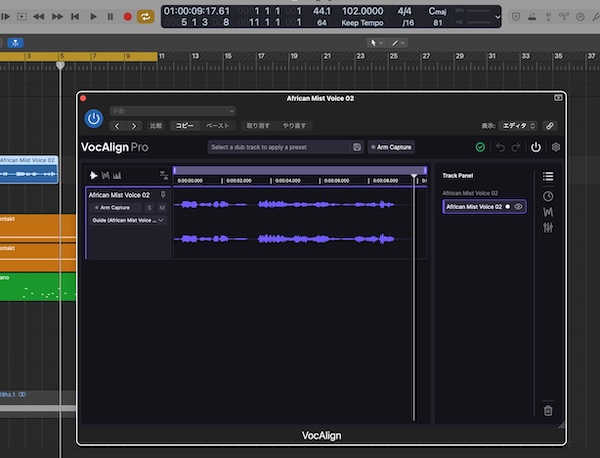Go to next plugin preset

coord(134,126)
